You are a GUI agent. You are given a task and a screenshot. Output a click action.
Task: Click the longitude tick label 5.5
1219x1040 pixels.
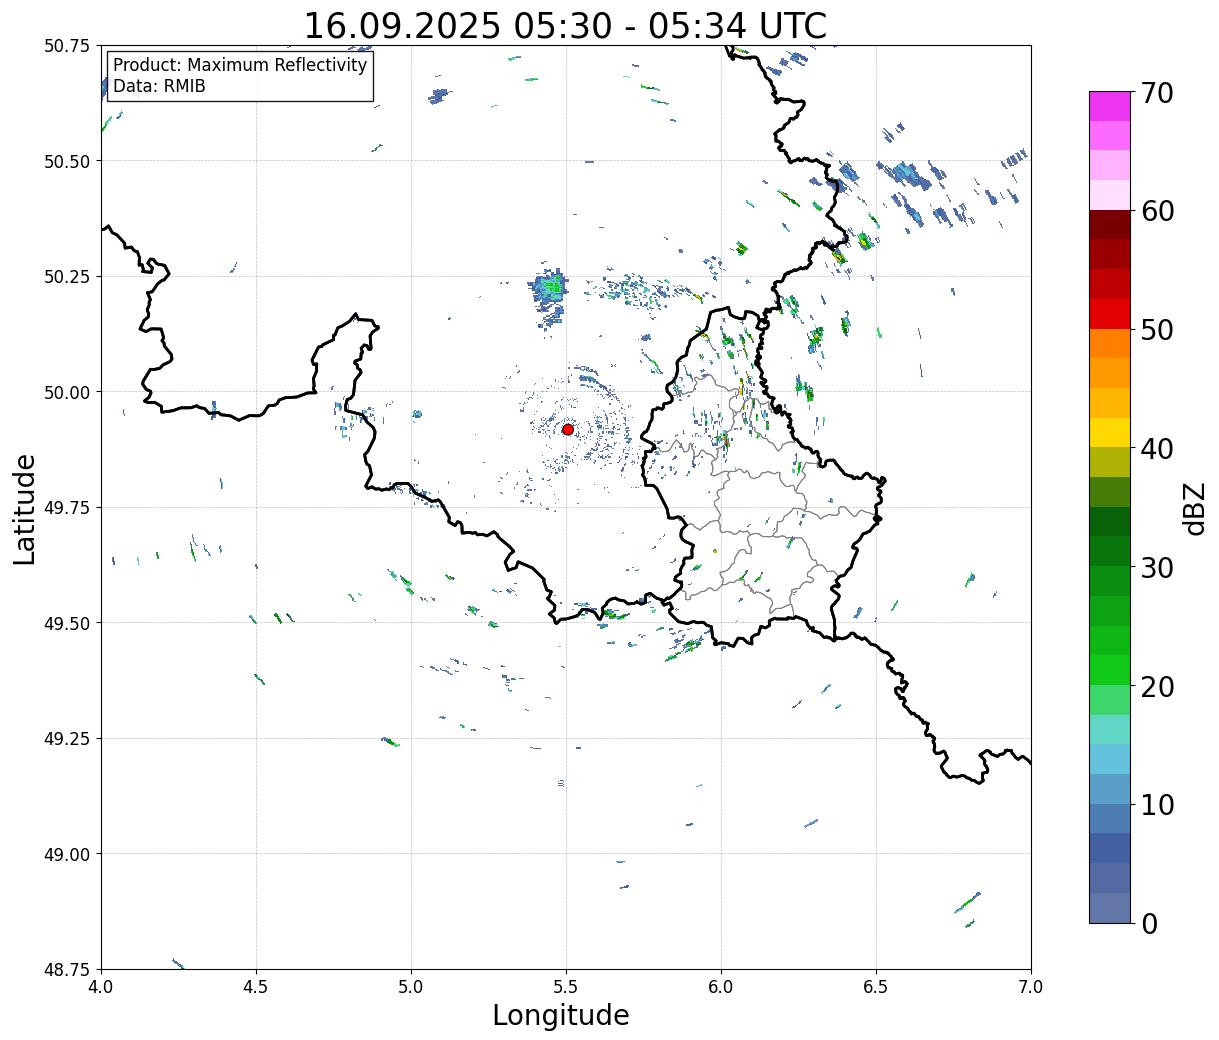pyautogui.click(x=566, y=987)
